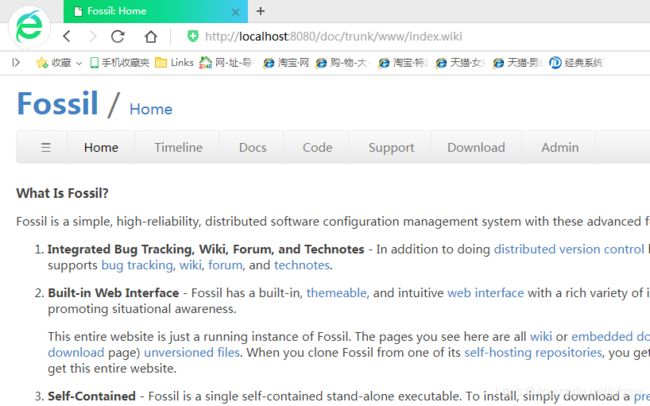Toggle the bookmarks sidebar arrow icon

click(x=16, y=63)
